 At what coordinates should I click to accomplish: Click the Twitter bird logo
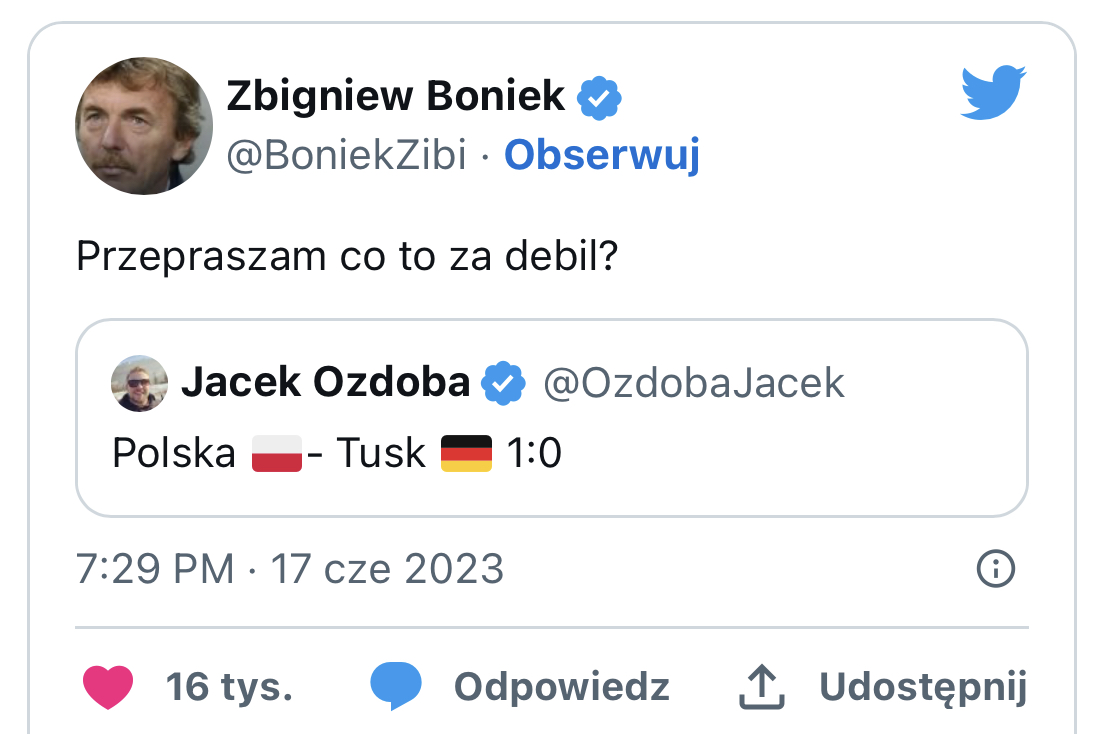(993, 93)
